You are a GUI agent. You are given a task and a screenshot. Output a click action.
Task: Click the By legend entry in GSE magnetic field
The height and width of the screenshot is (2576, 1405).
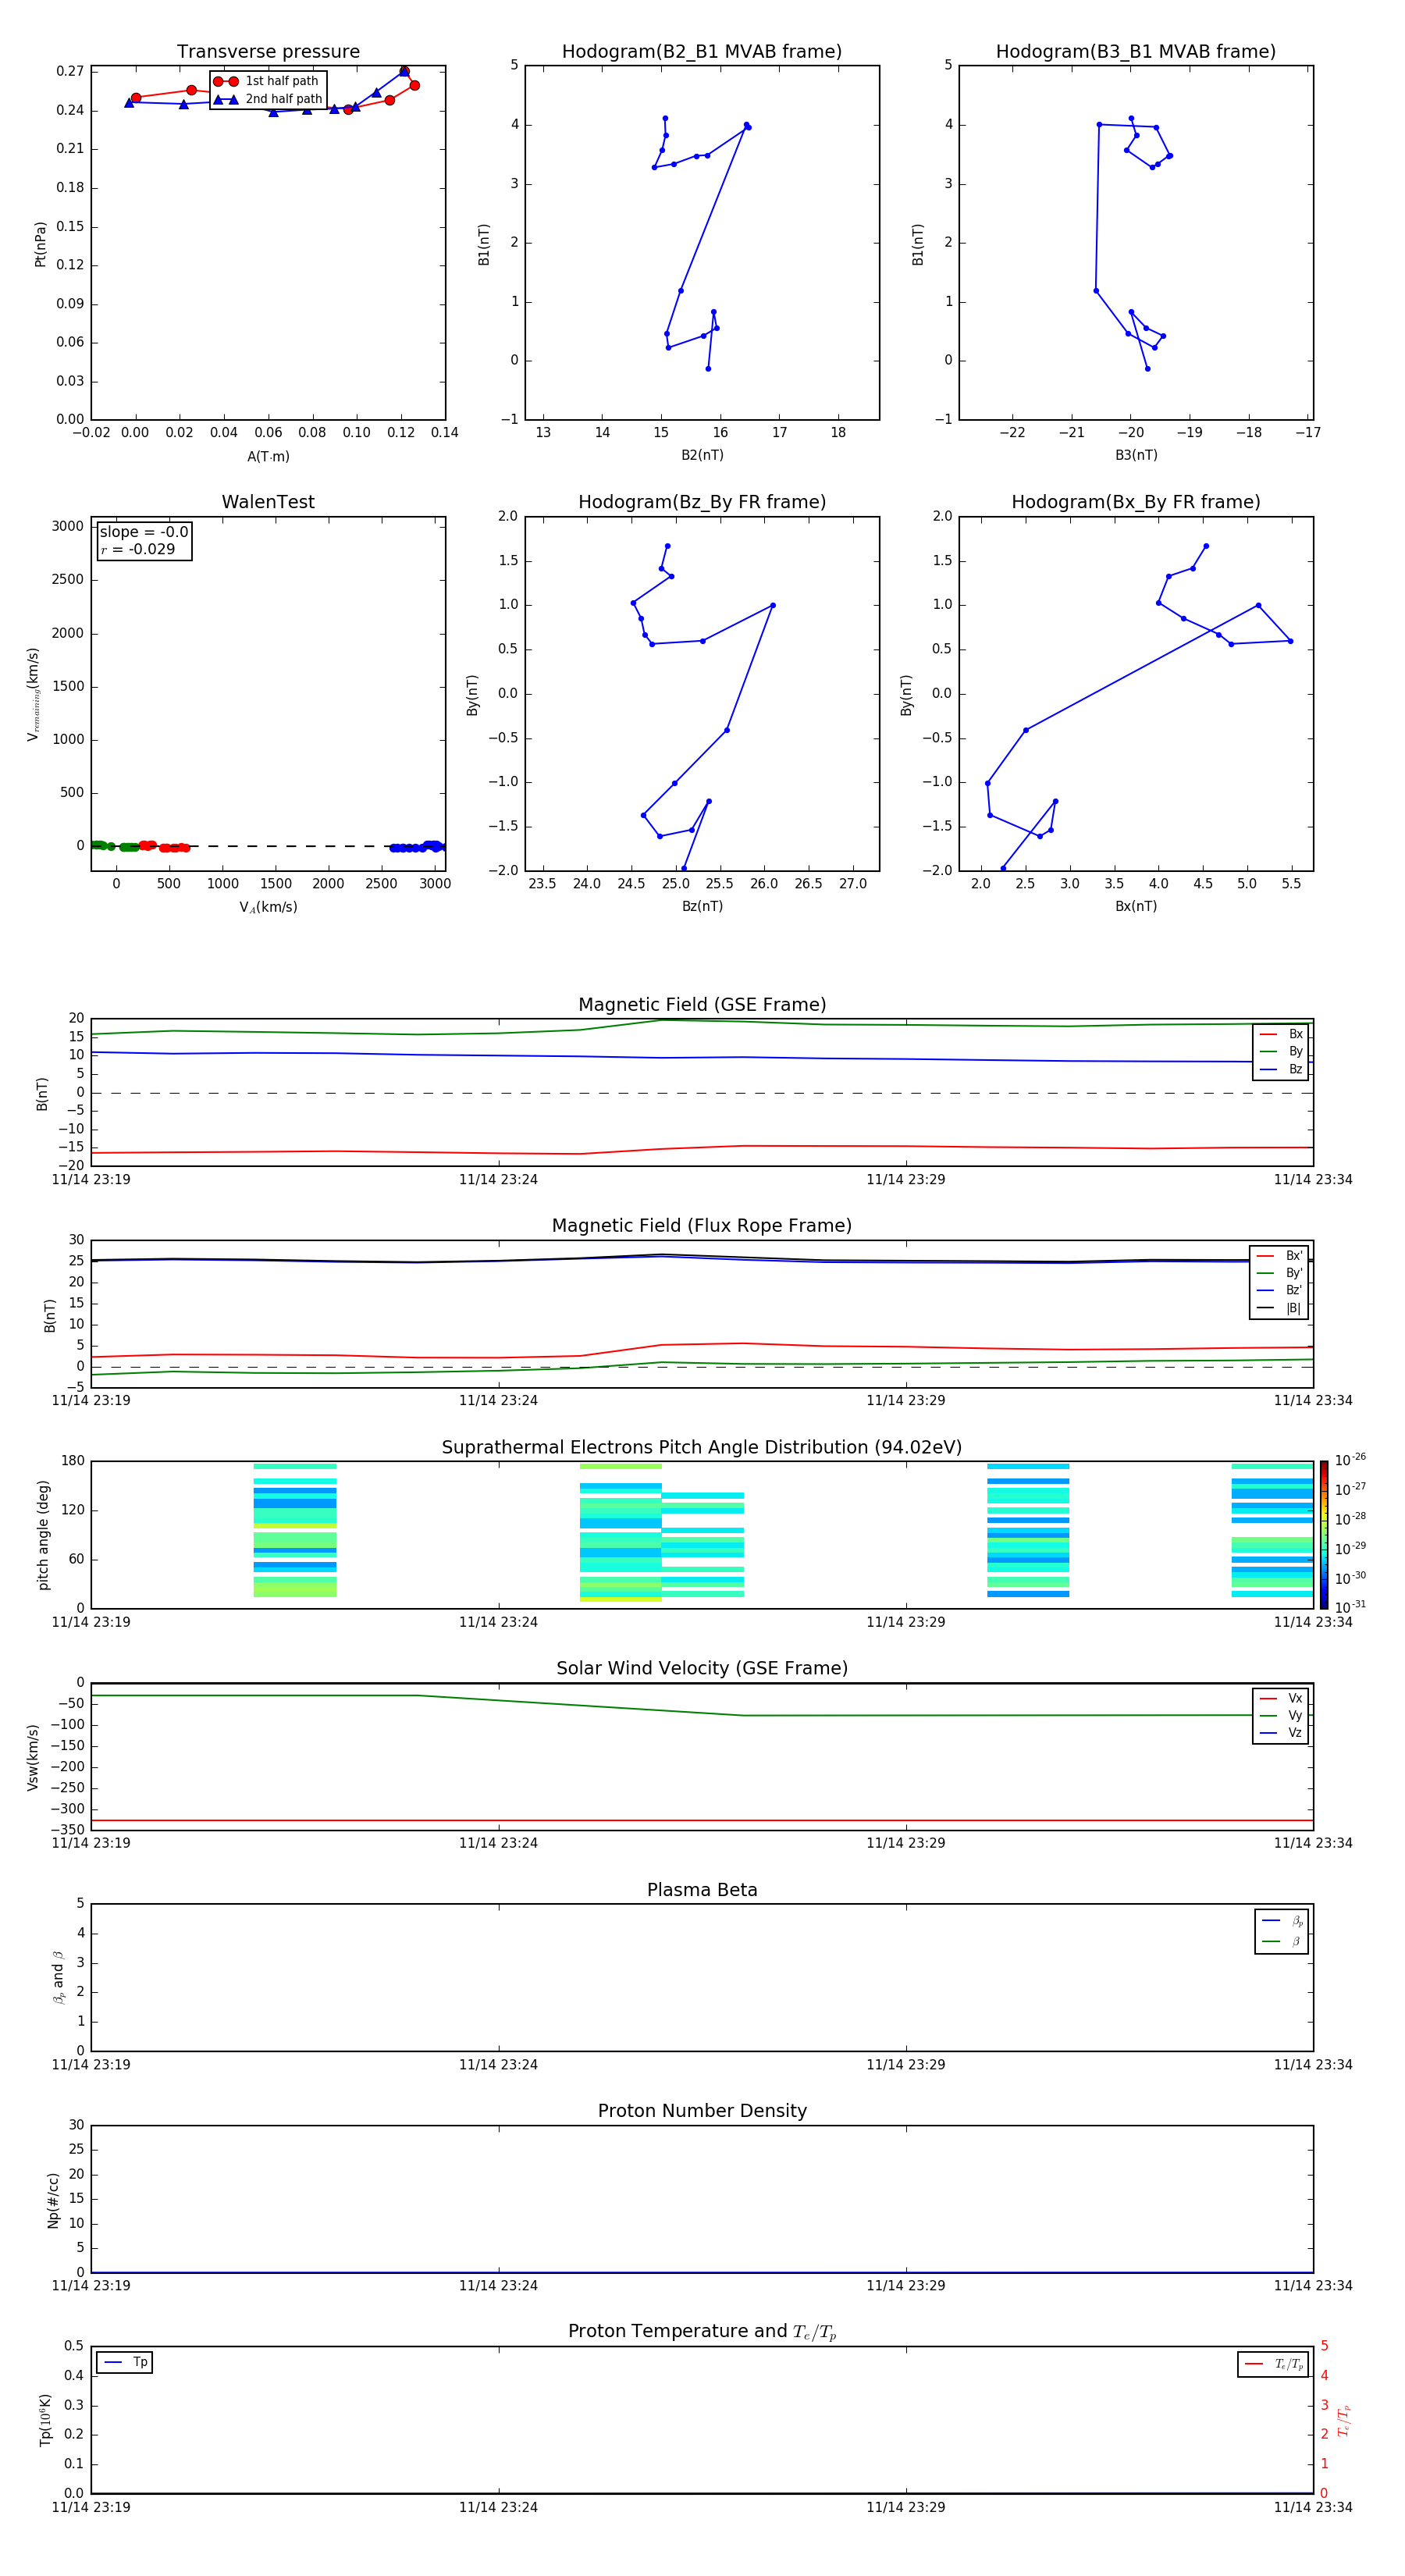point(1281,1052)
